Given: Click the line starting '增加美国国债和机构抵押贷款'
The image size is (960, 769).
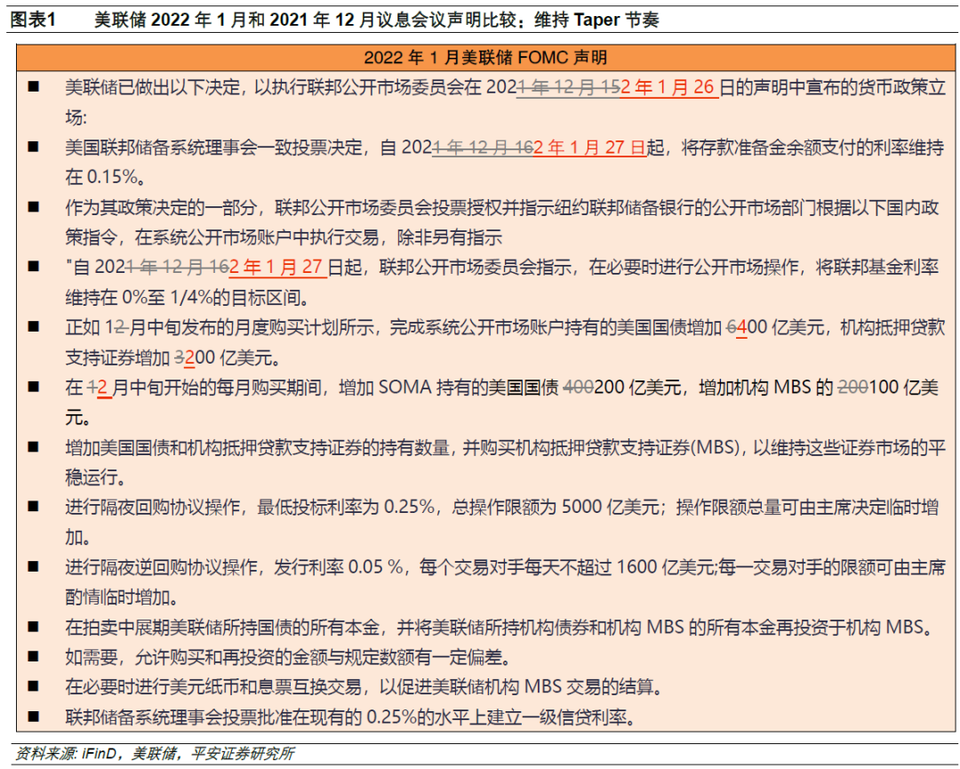Looking at the screenshot, I should (x=505, y=448).
